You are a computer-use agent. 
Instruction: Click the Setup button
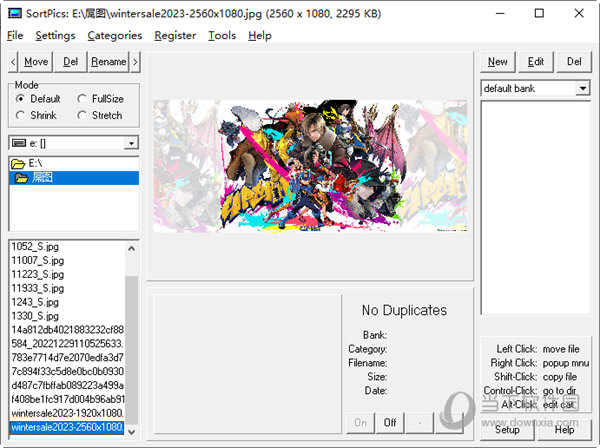507,430
